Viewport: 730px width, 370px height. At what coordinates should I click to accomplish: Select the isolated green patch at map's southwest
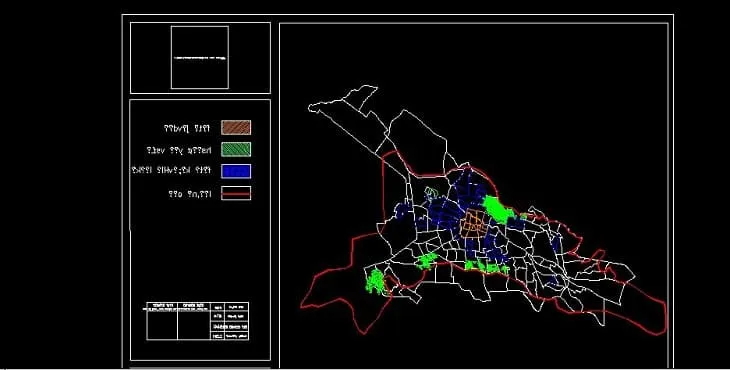tap(375, 282)
